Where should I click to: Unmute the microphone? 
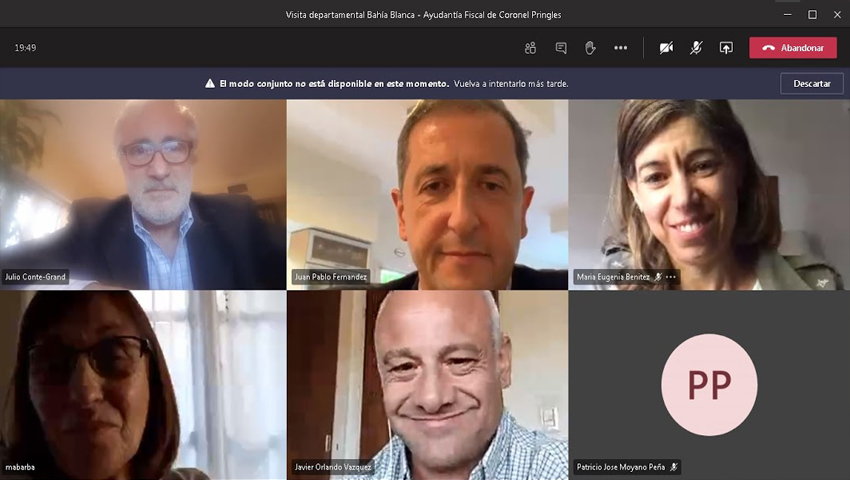click(696, 48)
